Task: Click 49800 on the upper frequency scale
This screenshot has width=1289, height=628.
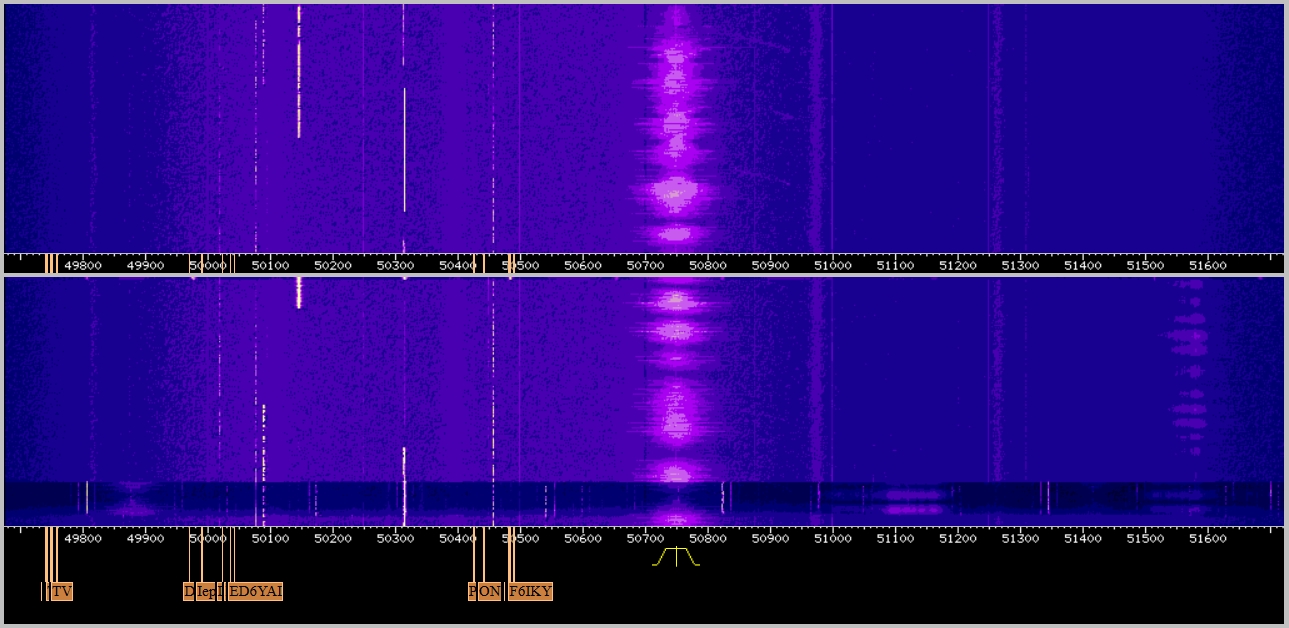Action: pos(83,265)
